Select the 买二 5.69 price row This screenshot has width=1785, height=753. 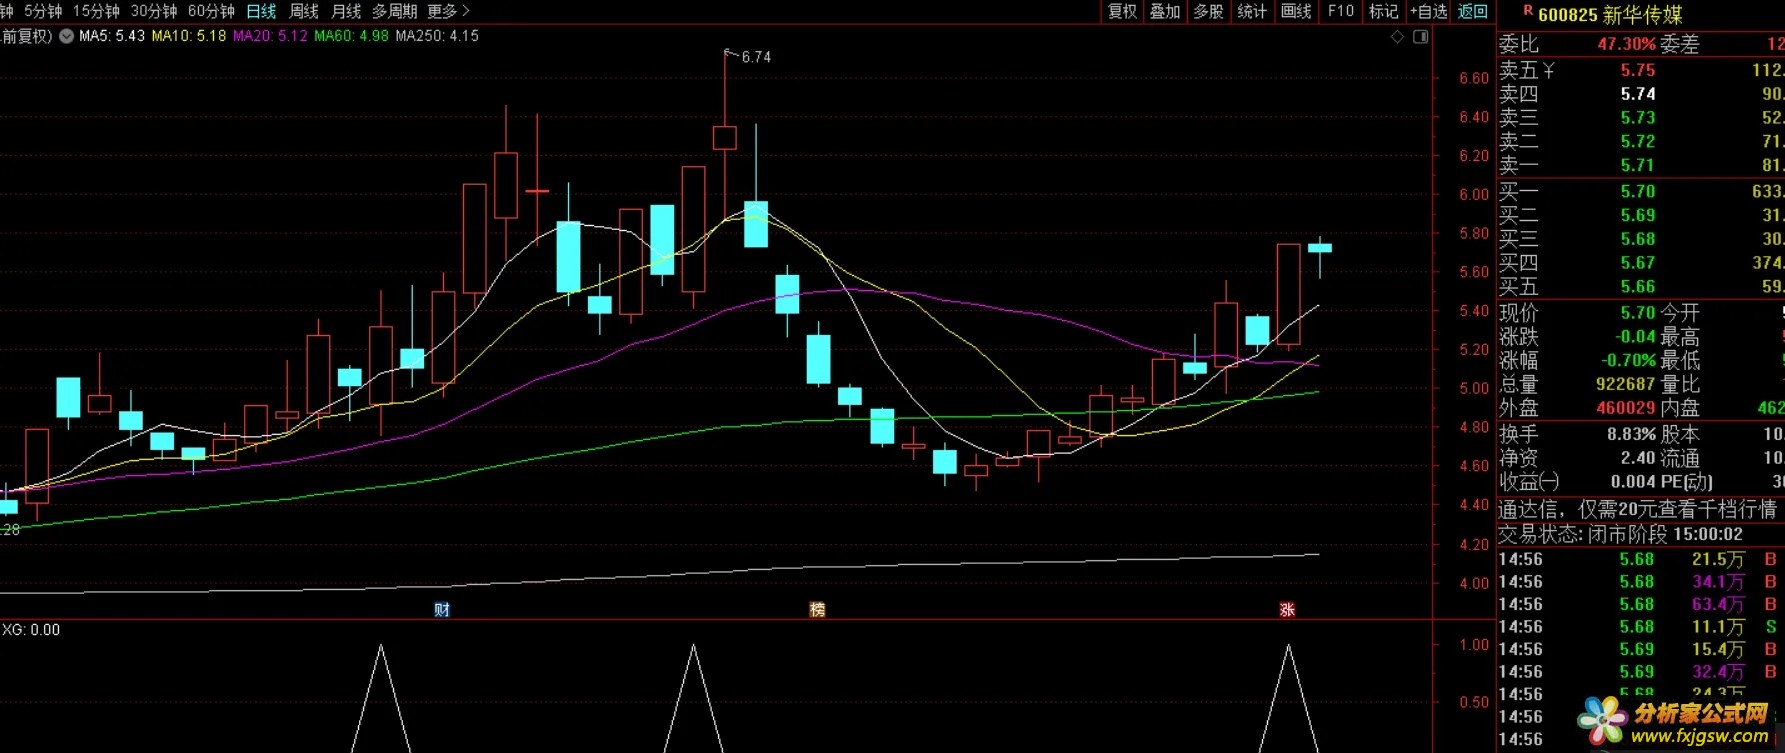coord(1640,215)
